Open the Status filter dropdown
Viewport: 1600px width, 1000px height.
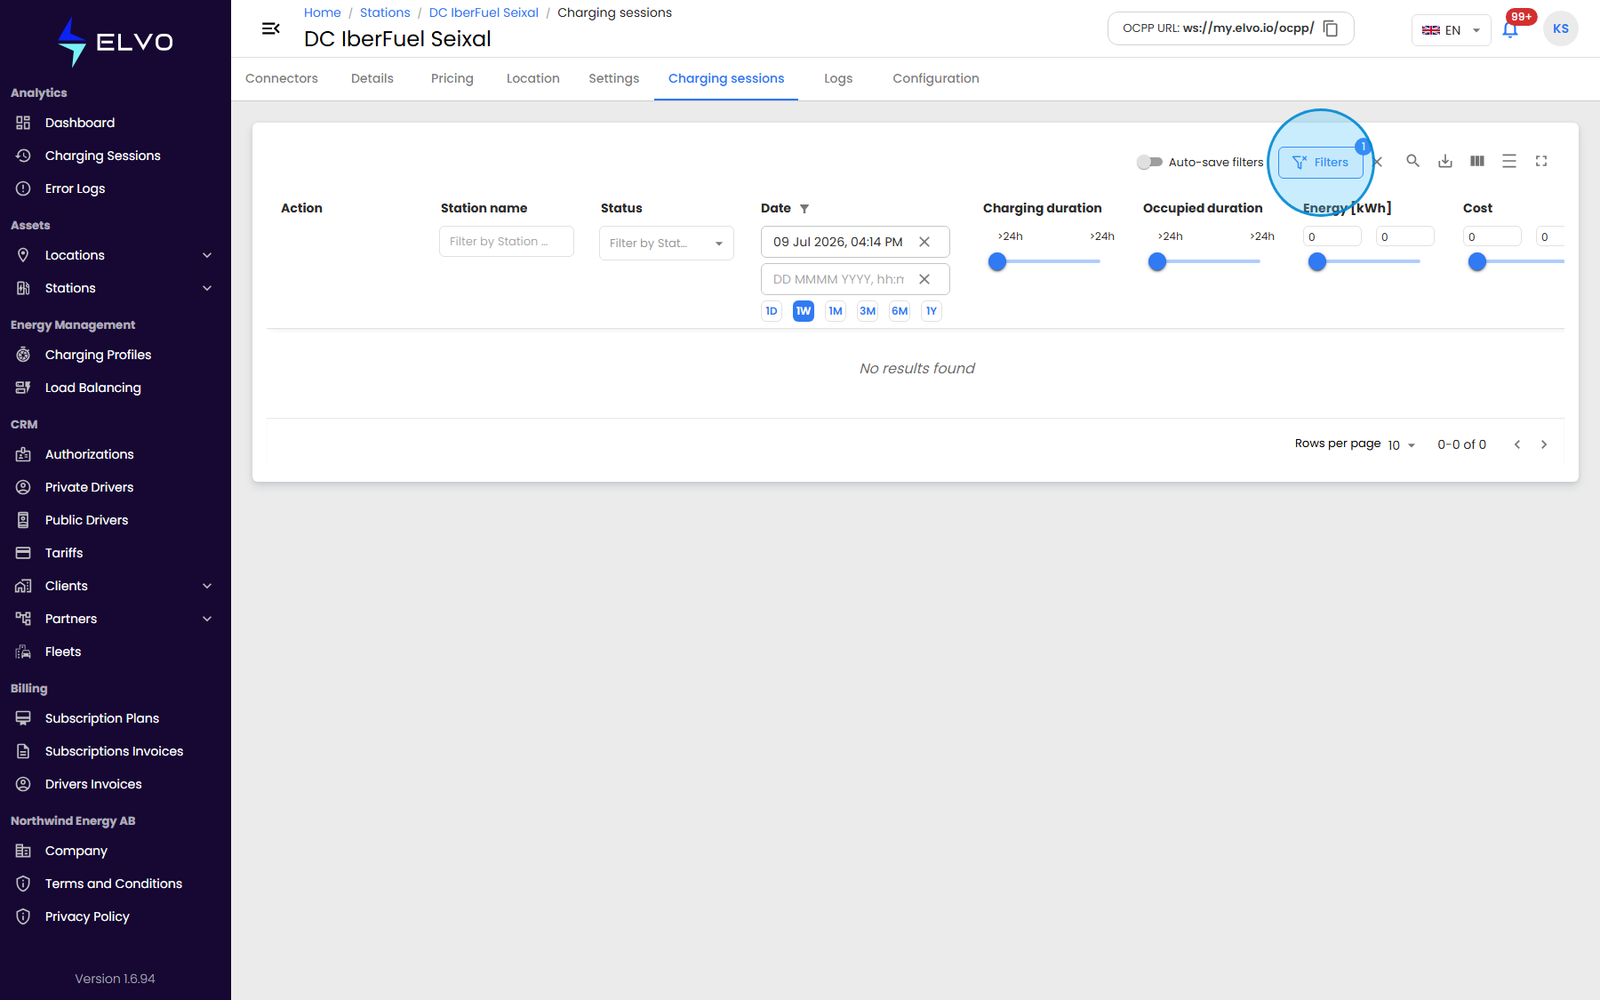pyautogui.click(x=666, y=243)
